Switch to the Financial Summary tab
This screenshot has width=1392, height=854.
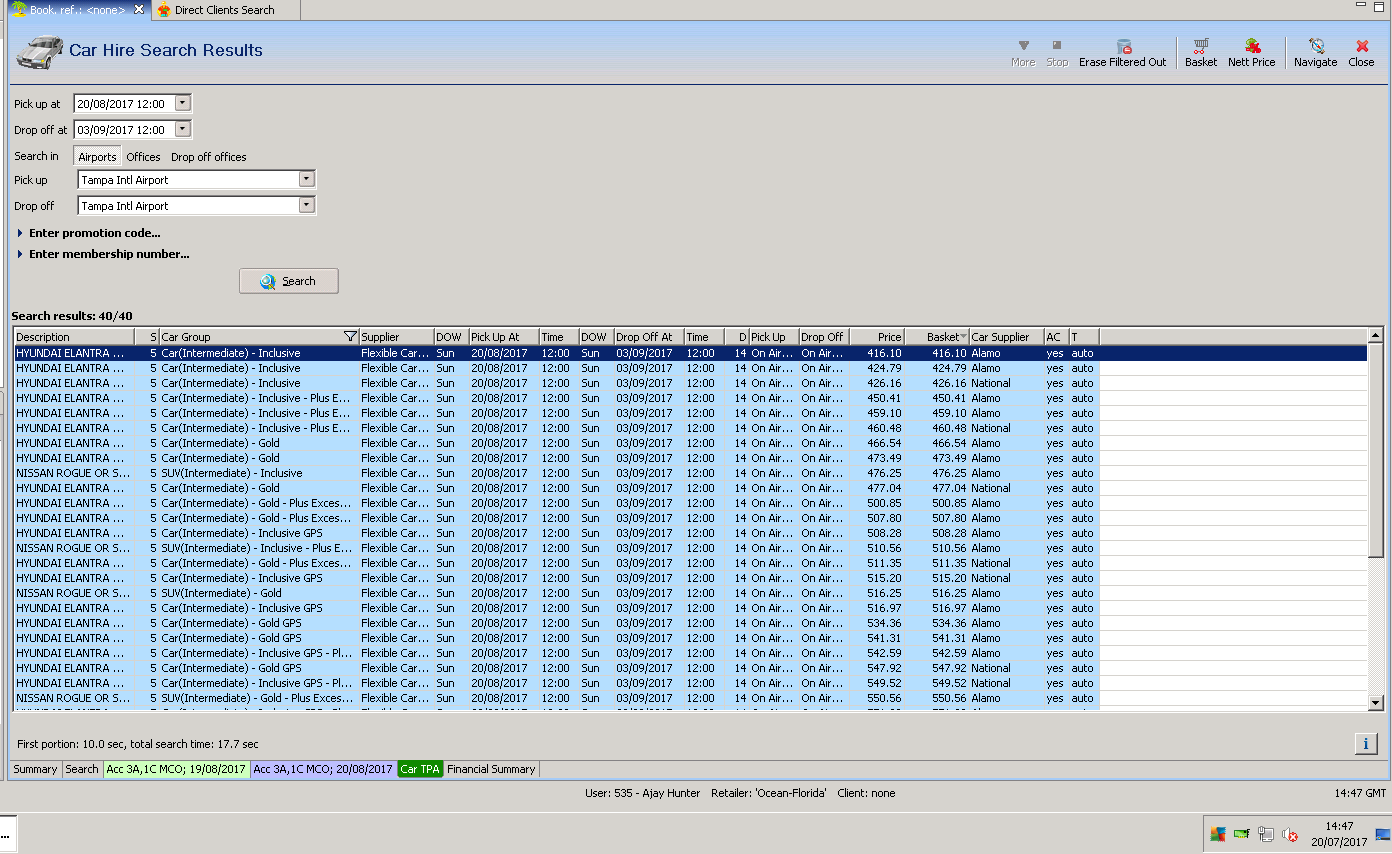pyautogui.click(x=491, y=769)
